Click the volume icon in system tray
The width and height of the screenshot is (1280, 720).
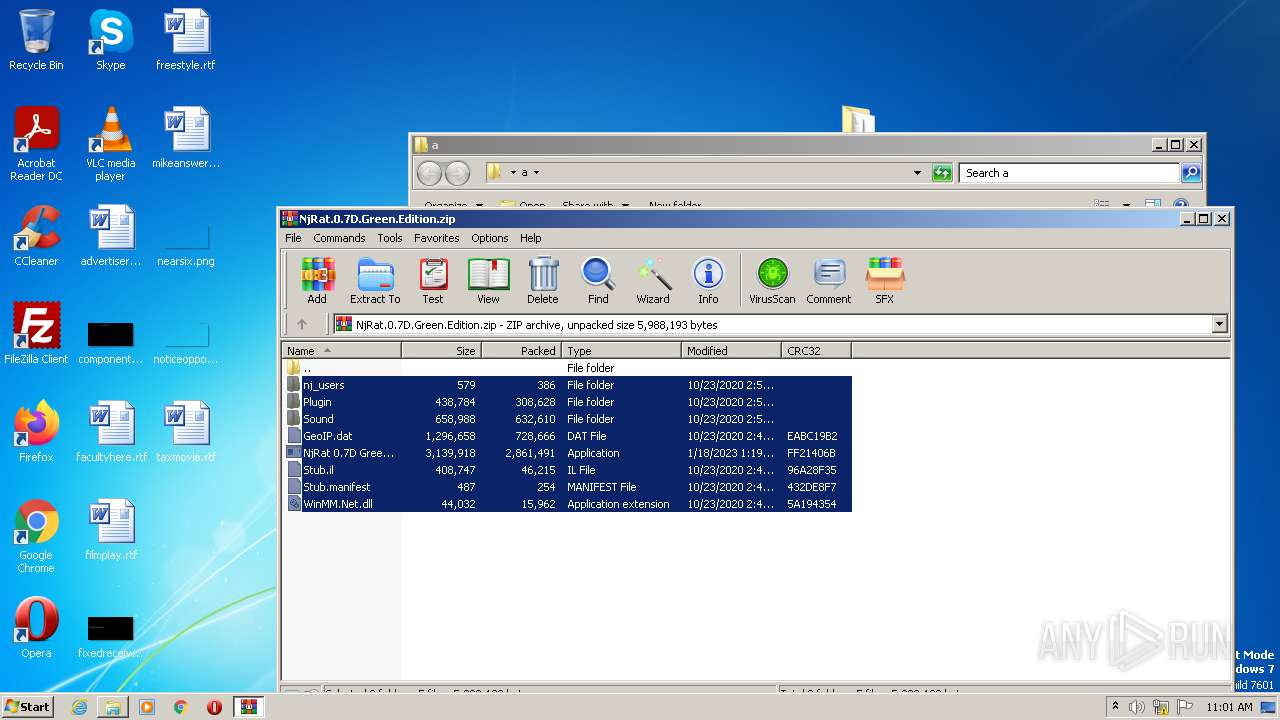coord(1137,707)
